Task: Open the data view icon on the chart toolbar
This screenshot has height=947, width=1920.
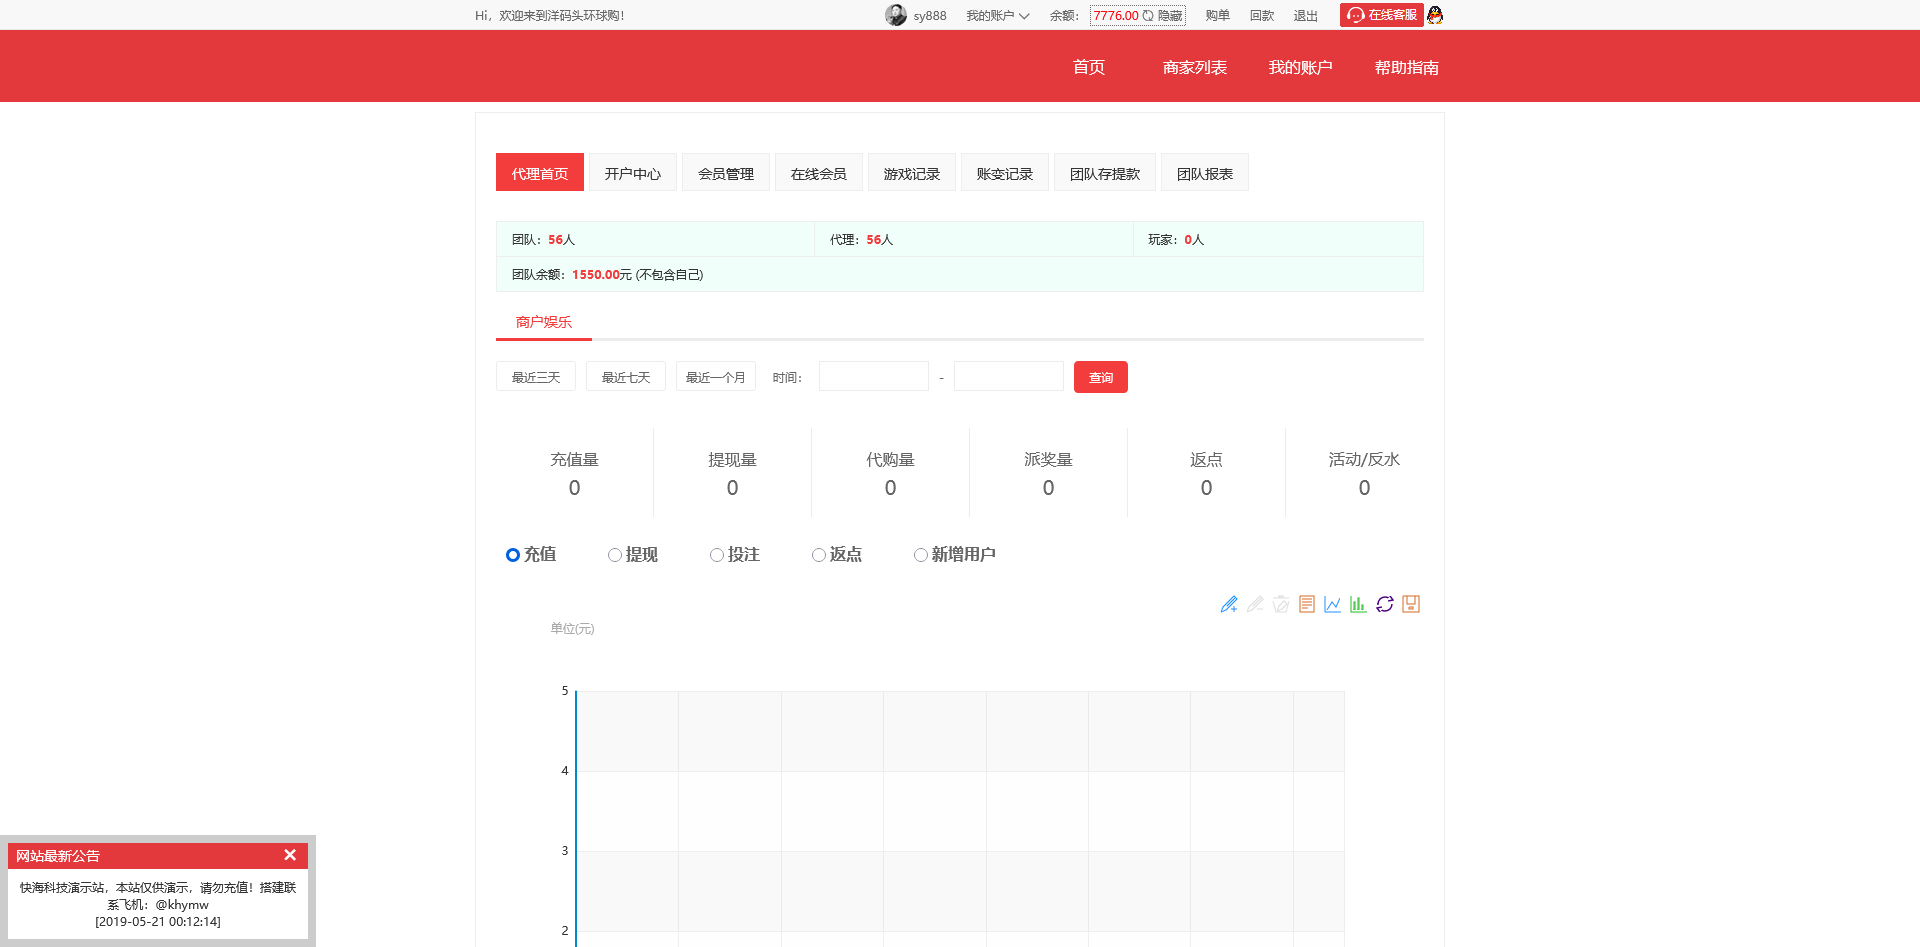Action: pos(1306,604)
